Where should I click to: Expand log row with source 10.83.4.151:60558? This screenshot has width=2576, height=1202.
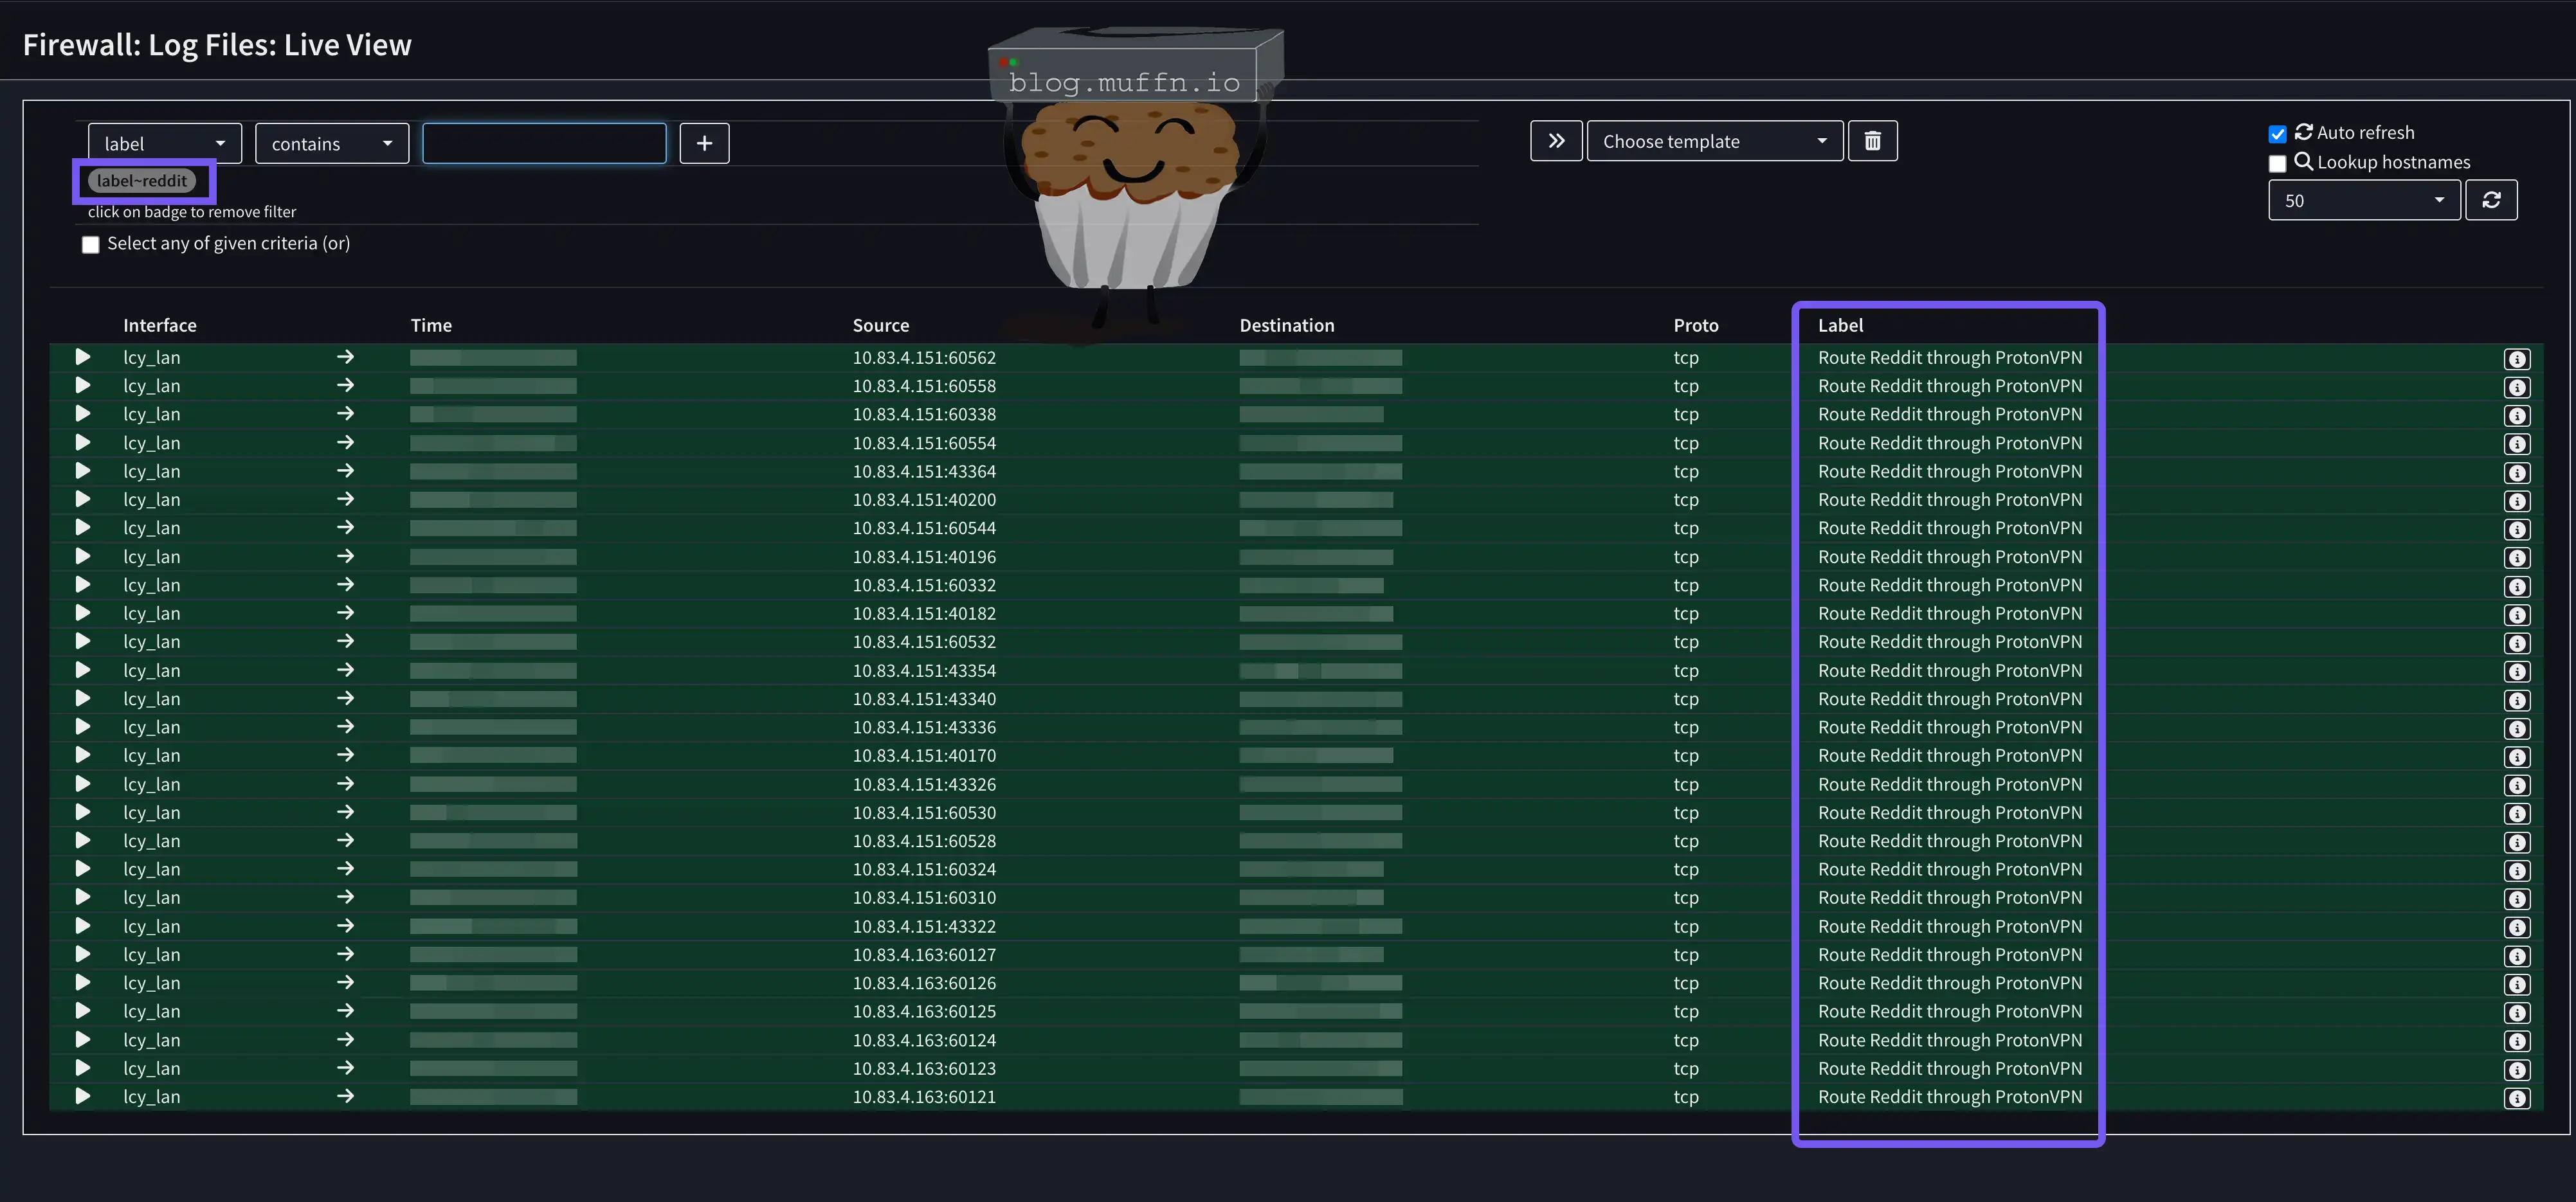coord(83,386)
